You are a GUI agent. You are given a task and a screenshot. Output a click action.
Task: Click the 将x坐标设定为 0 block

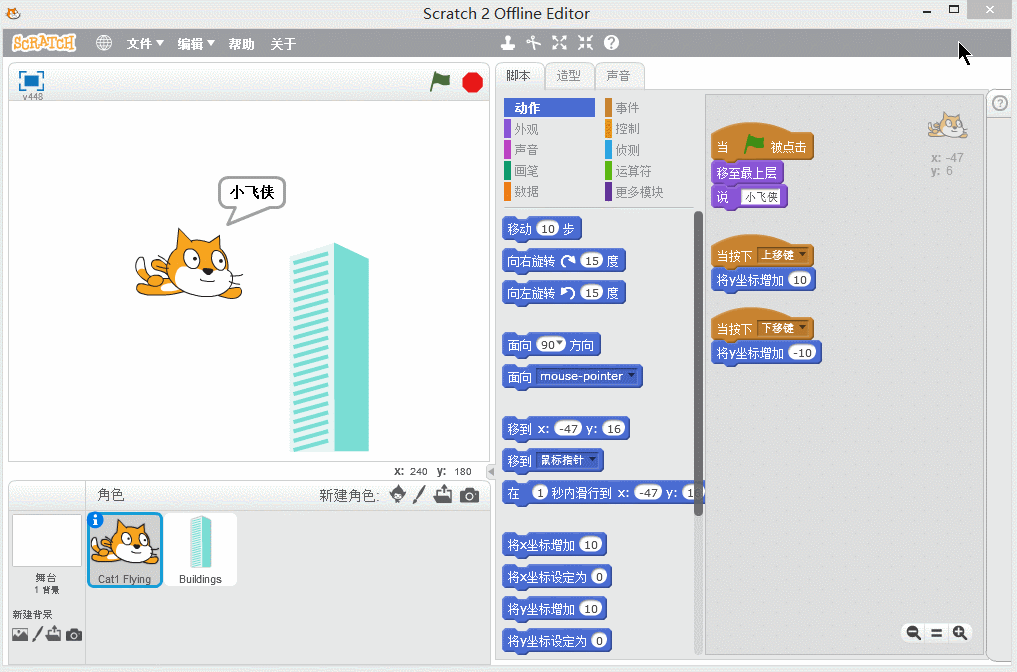(556, 577)
